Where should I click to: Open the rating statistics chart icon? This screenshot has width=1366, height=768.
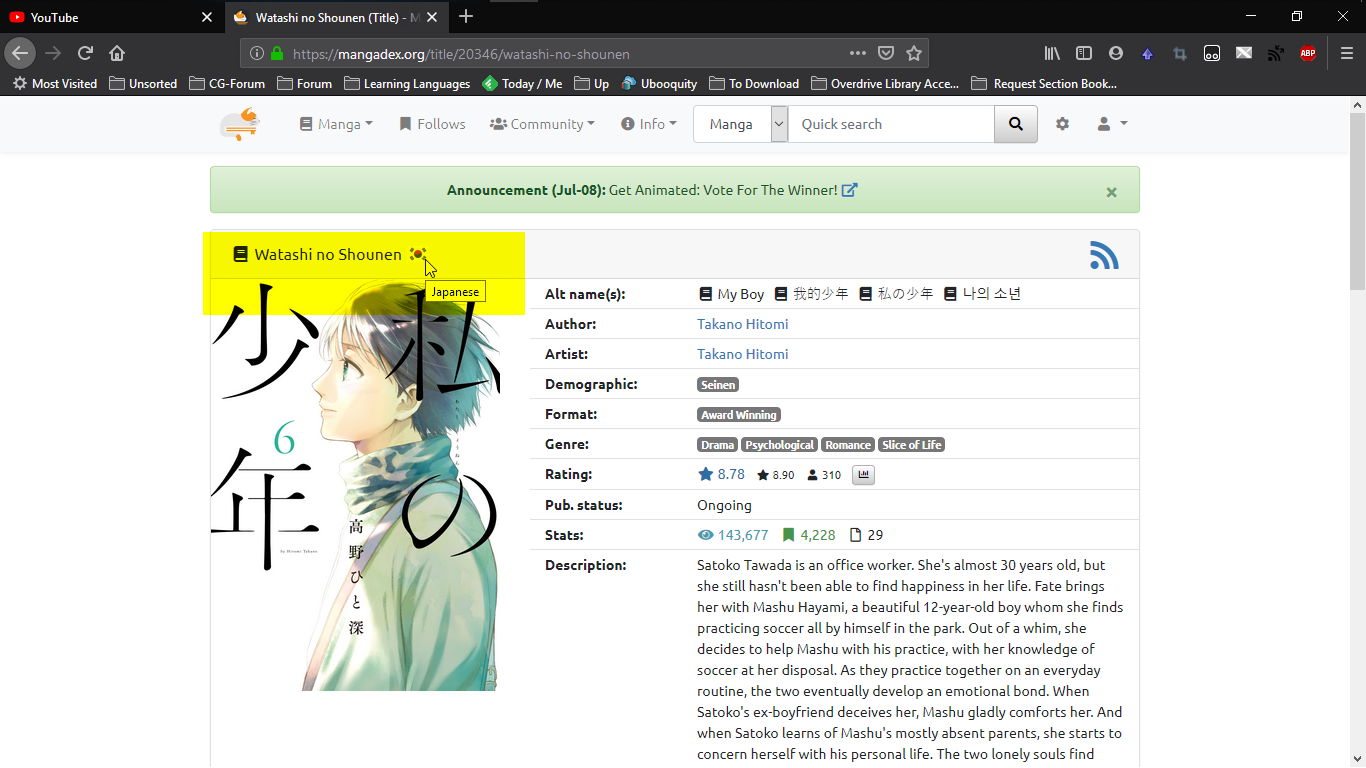(x=864, y=475)
